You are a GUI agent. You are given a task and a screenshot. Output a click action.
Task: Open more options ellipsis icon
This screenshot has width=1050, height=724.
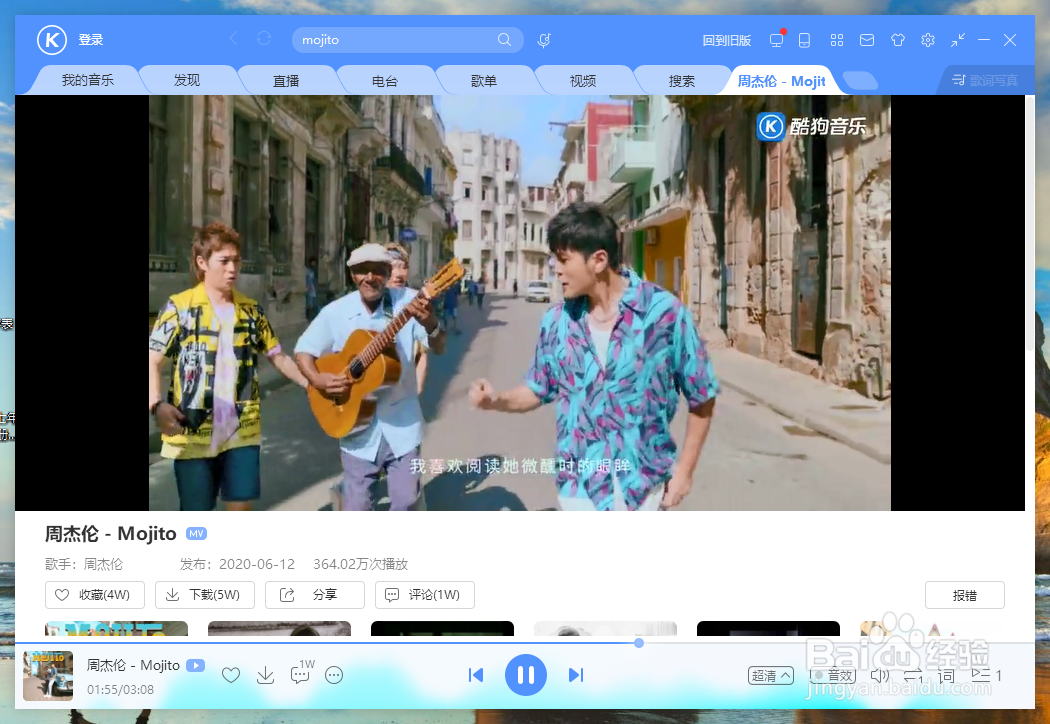point(334,675)
